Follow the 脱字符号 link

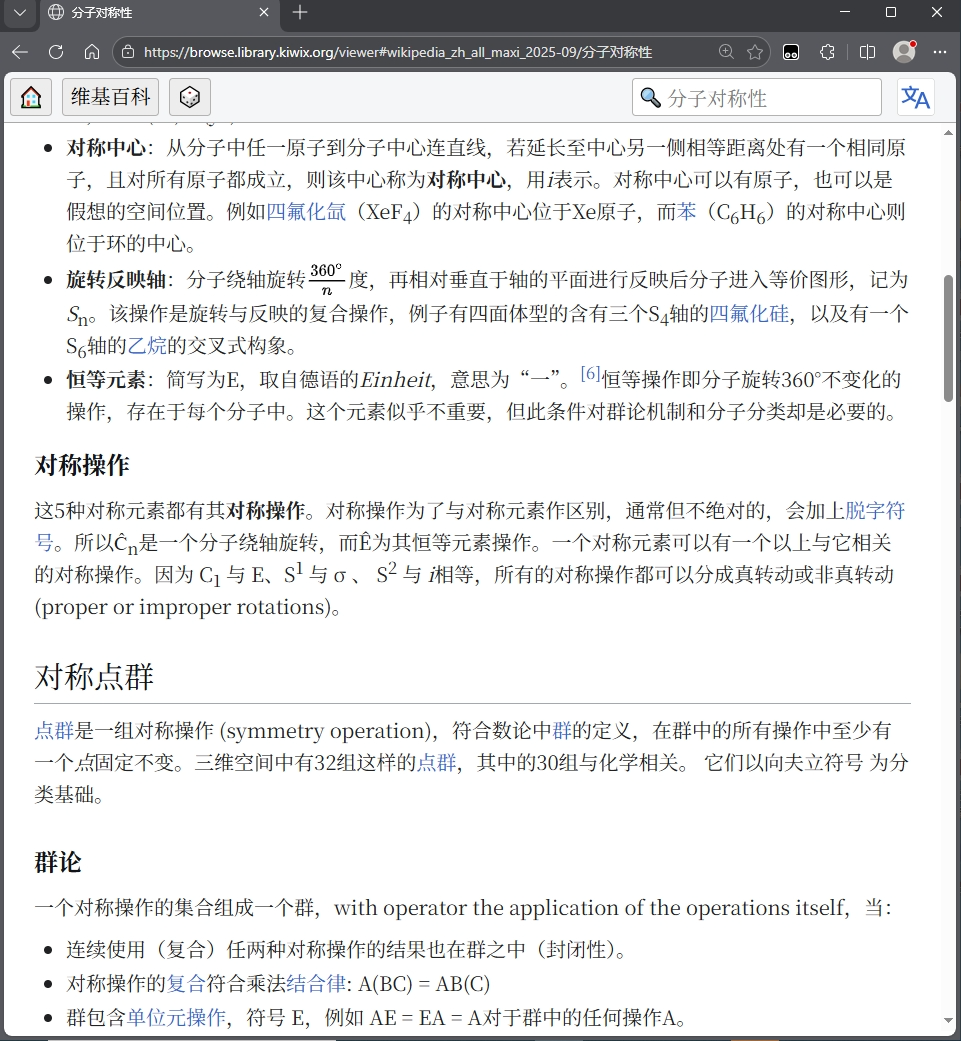875,511
